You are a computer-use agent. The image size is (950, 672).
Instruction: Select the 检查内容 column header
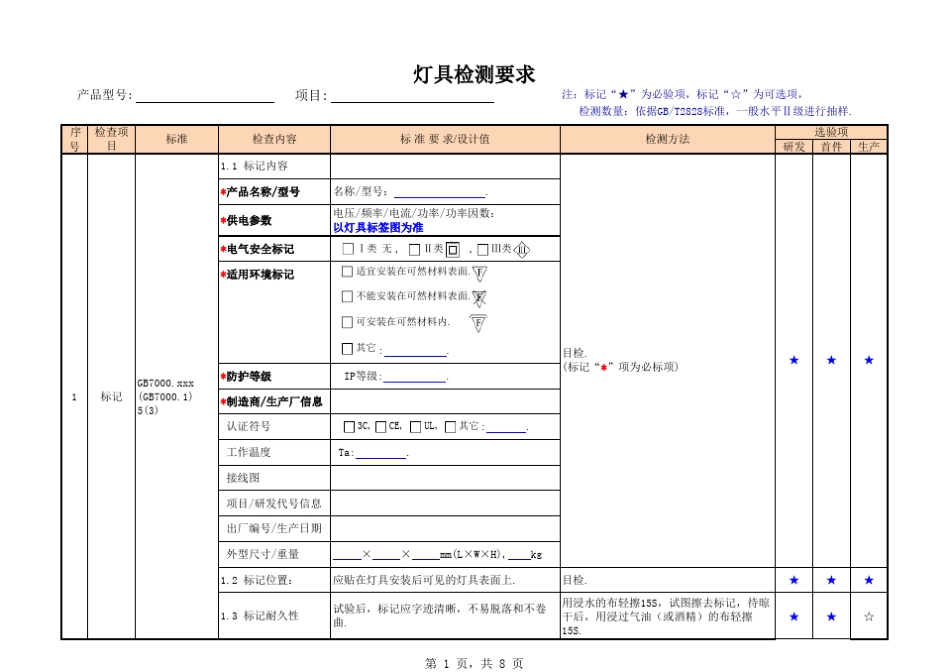pos(274,139)
